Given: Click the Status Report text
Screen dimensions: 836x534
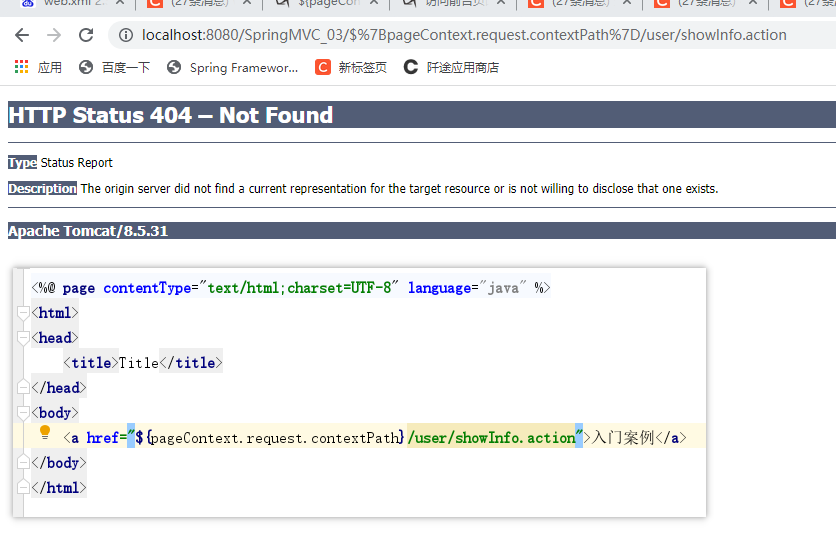Looking at the screenshot, I should [77, 163].
